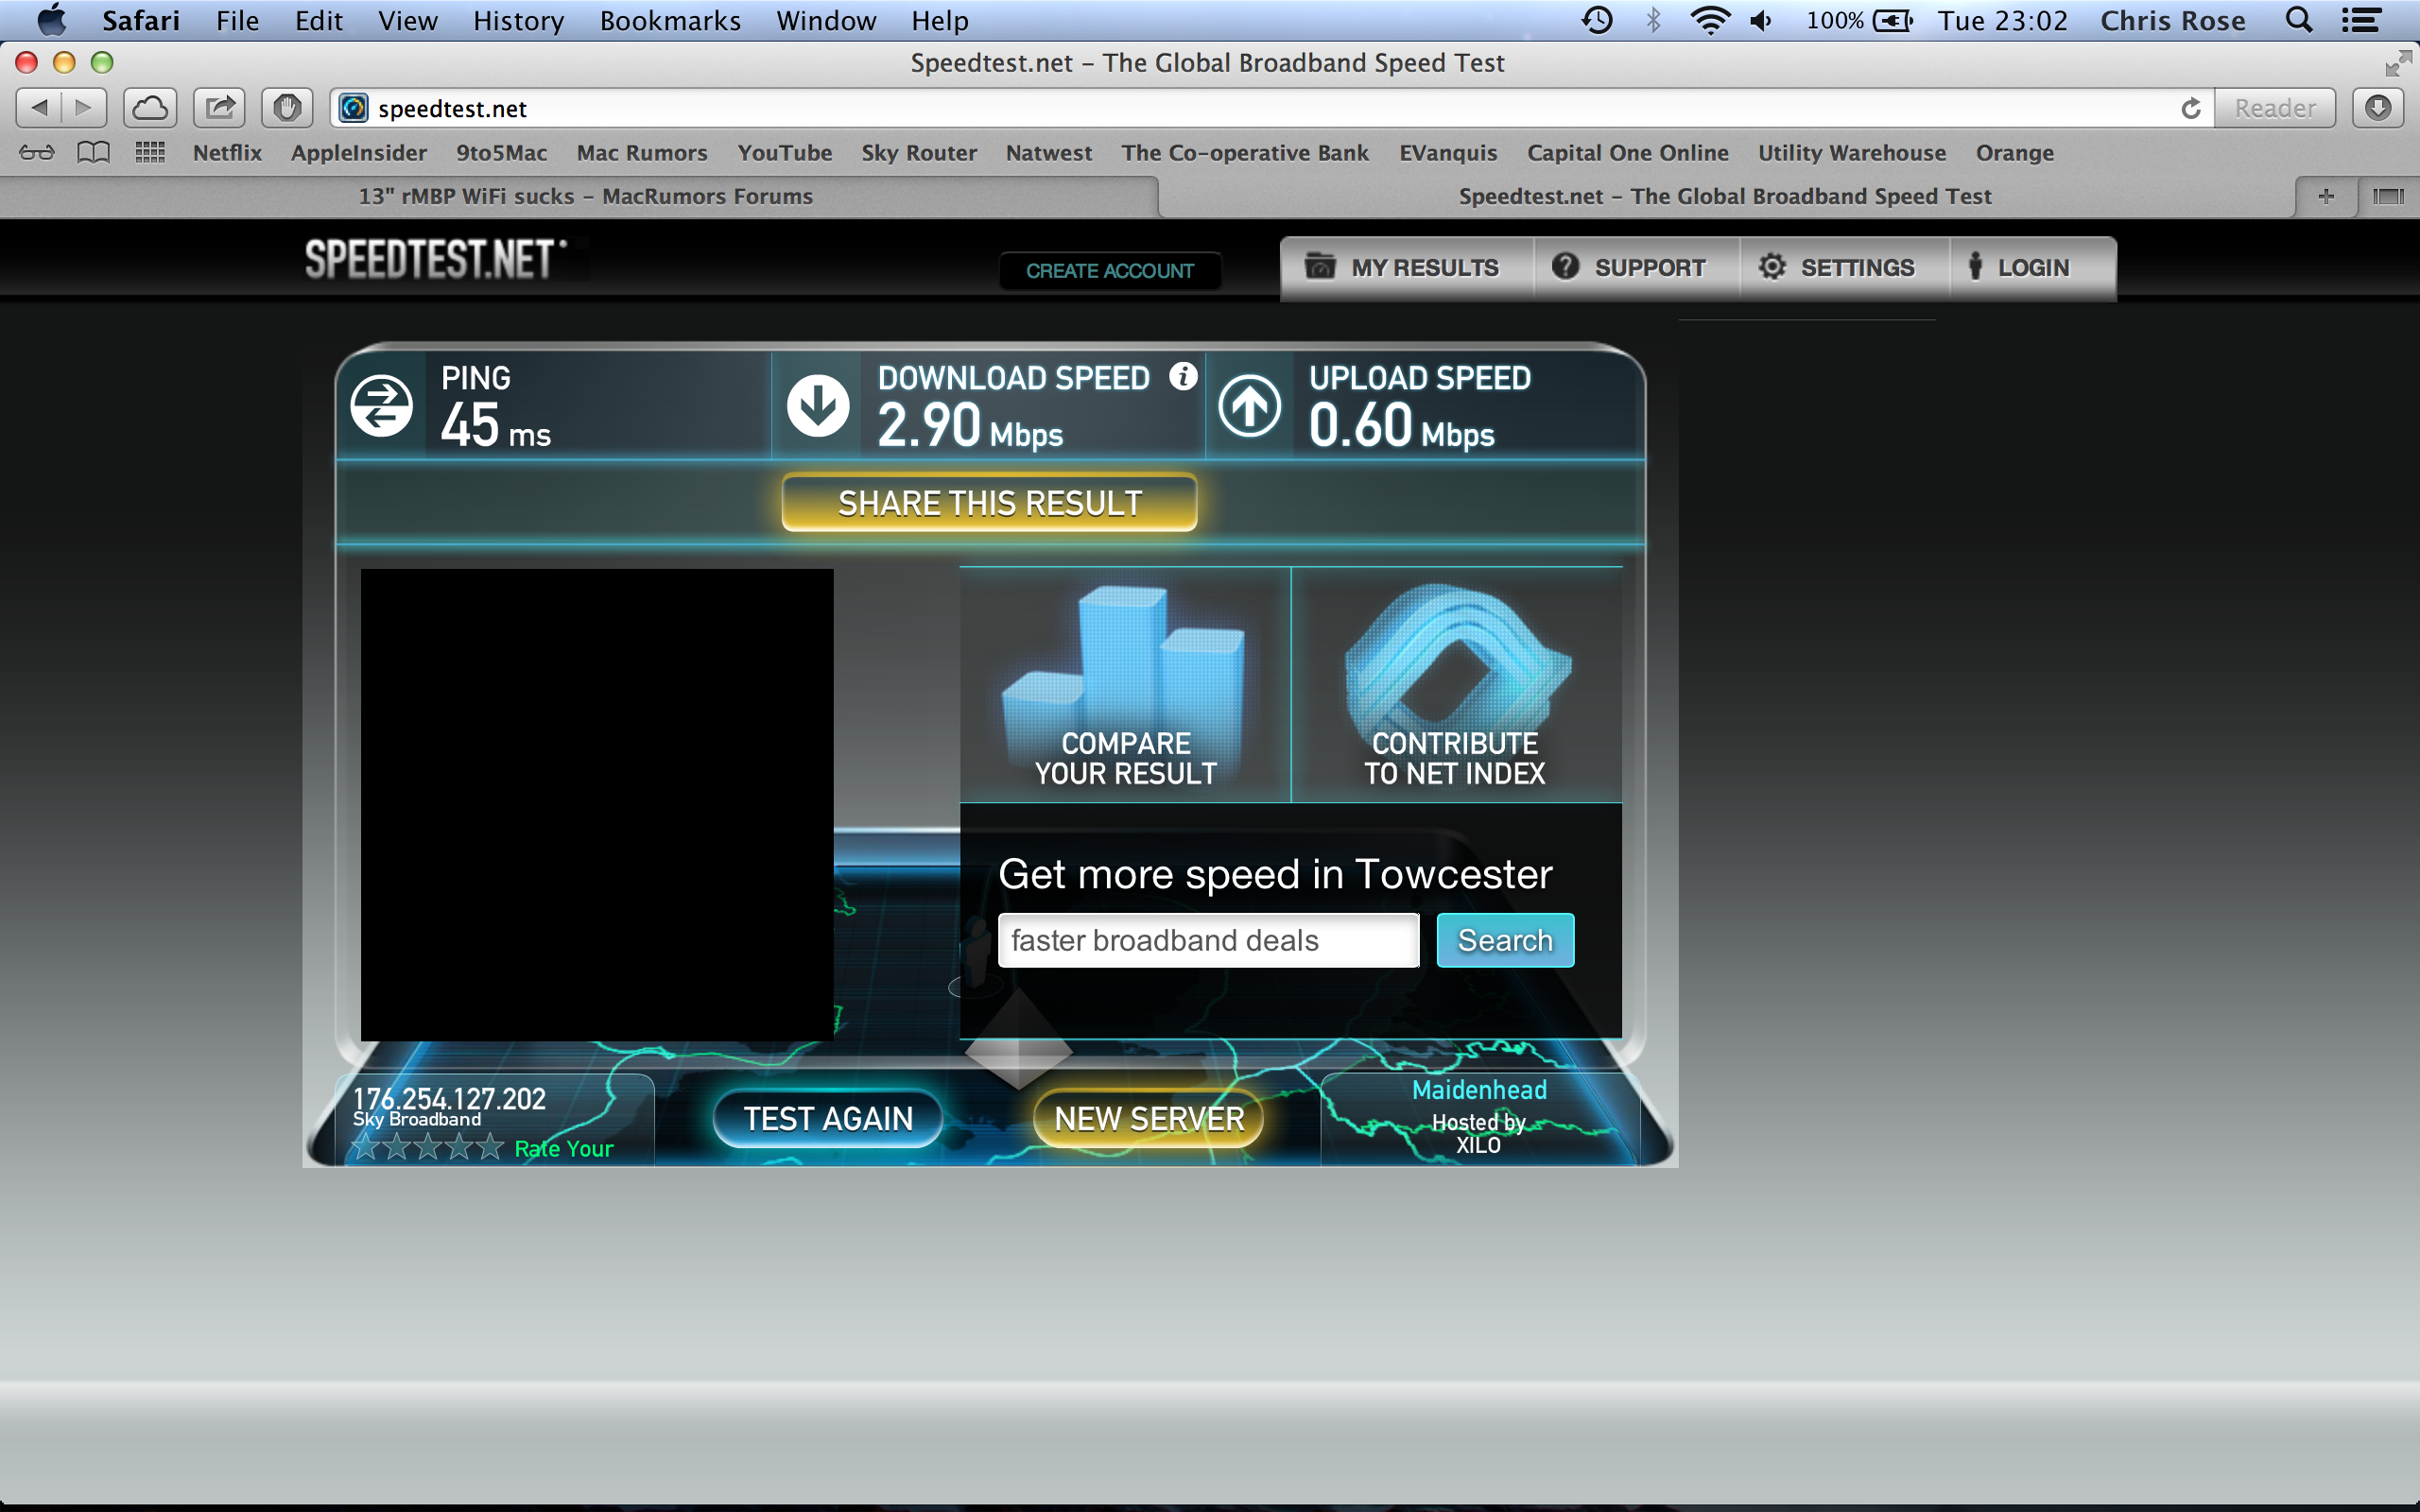Open Time Machine menu bar icon

(x=1597, y=20)
